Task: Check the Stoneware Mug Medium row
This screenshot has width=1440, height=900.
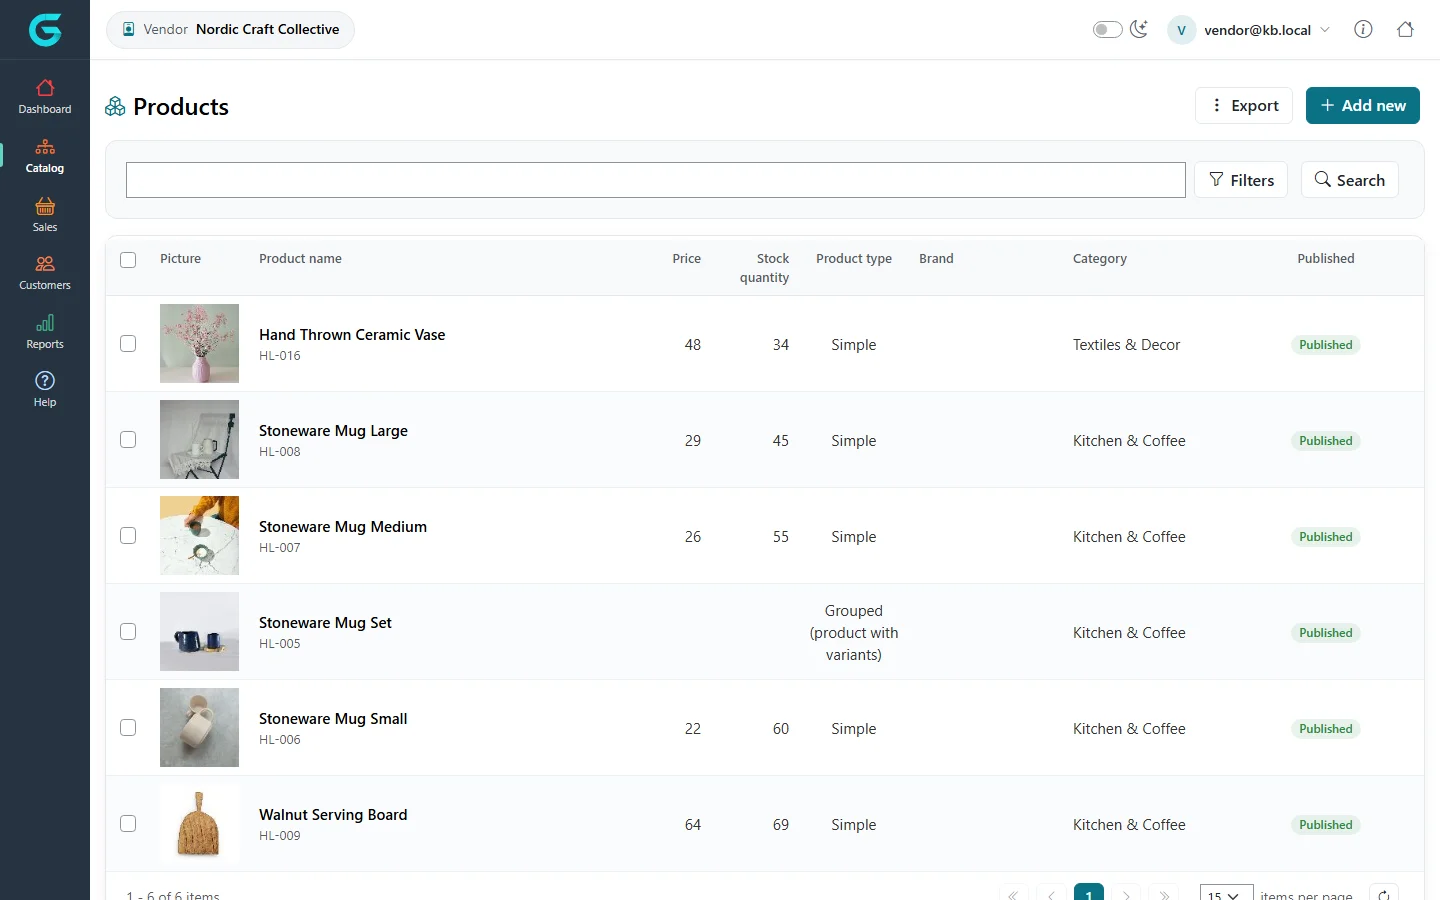Action: pyautogui.click(x=128, y=536)
